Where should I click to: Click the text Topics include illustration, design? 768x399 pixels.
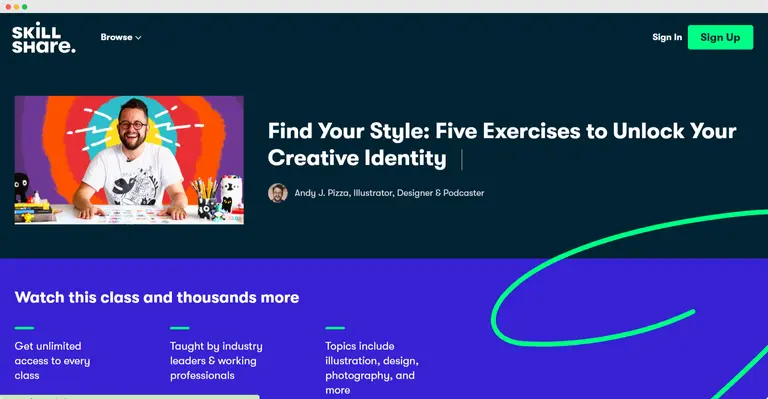pyautogui.click(x=372, y=368)
